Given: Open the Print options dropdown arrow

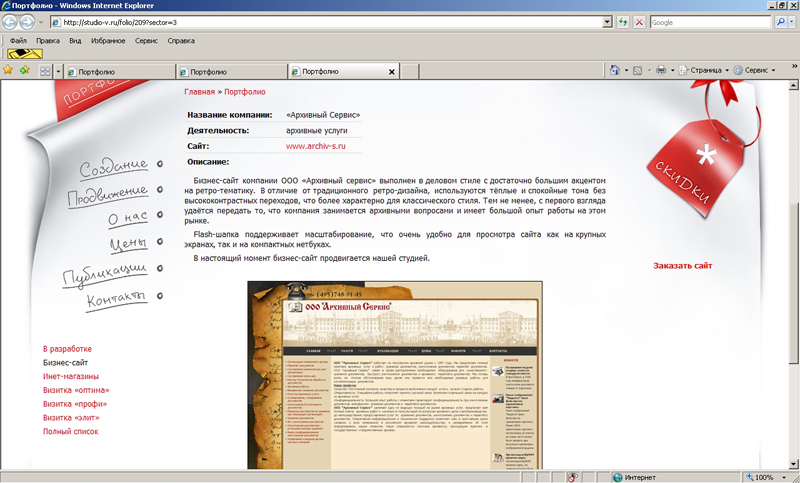Looking at the screenshot, I should [672, 70].
